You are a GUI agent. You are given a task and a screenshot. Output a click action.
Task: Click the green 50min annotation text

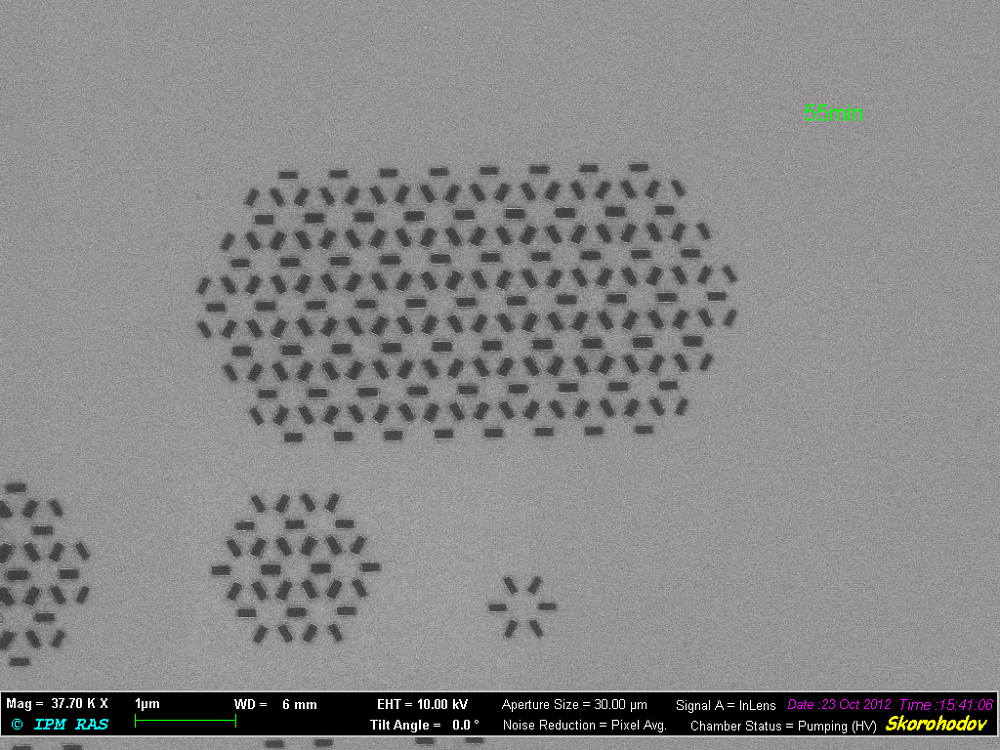tap(833, 114)
